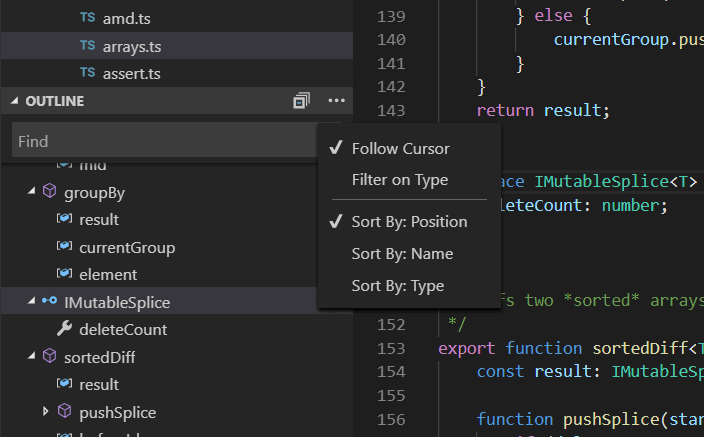Open the amd.ts file
This screenshot has height=437, width=704.
126,19
